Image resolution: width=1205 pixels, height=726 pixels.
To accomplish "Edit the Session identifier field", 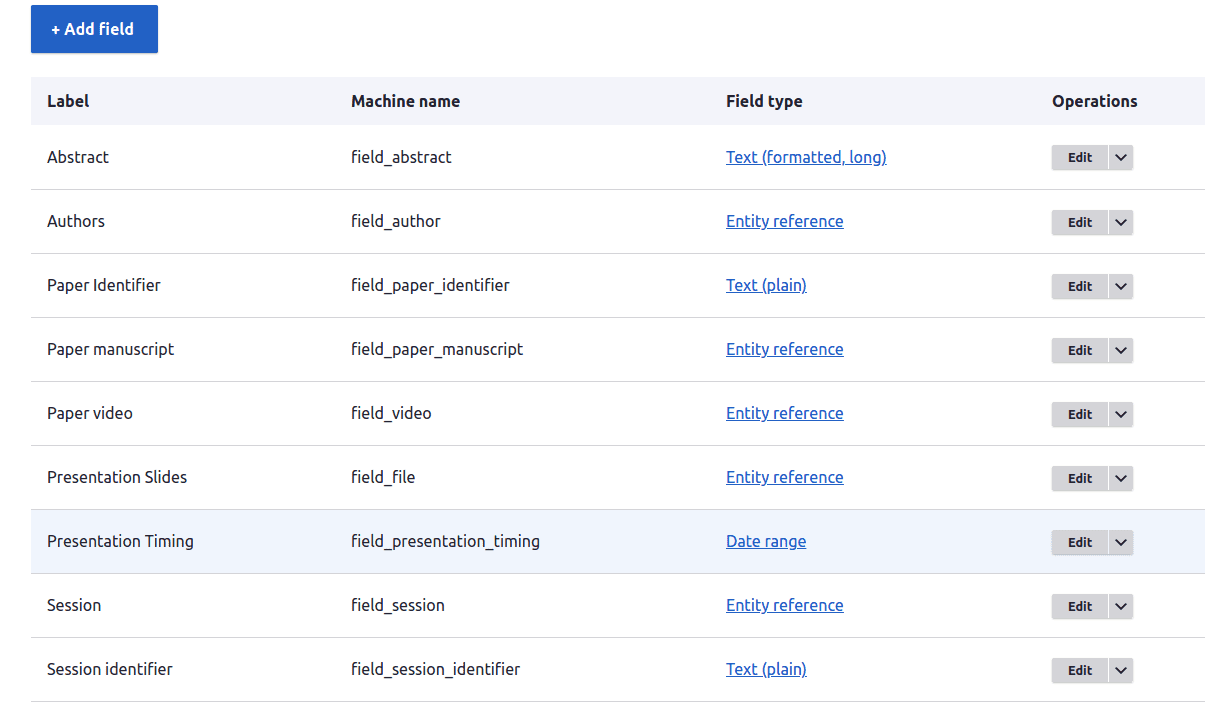I will (1080, 670).
